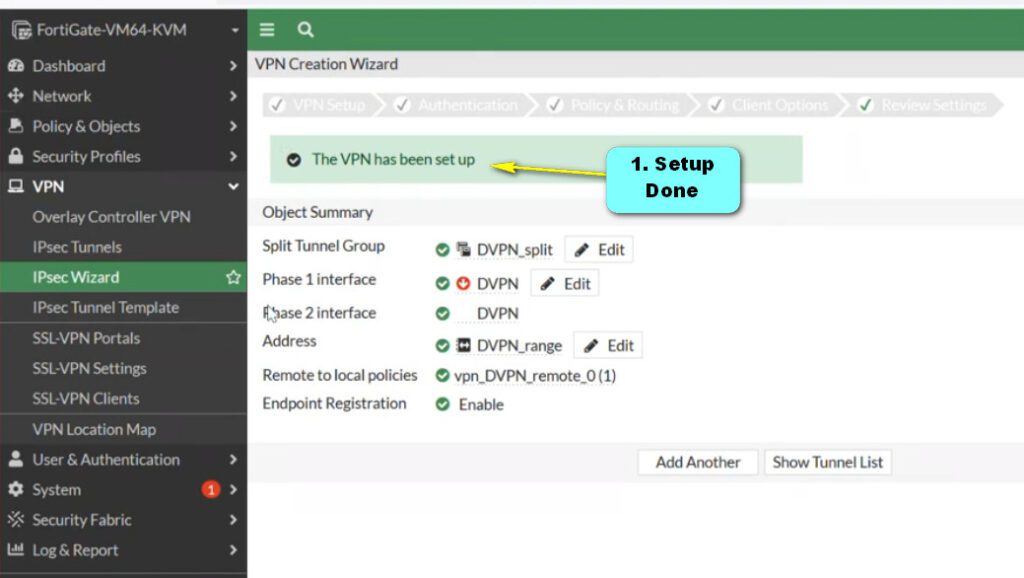This screenshot has width=1024, height=578.
Task: Open the search magnifier icon
Action: [305, 29]
